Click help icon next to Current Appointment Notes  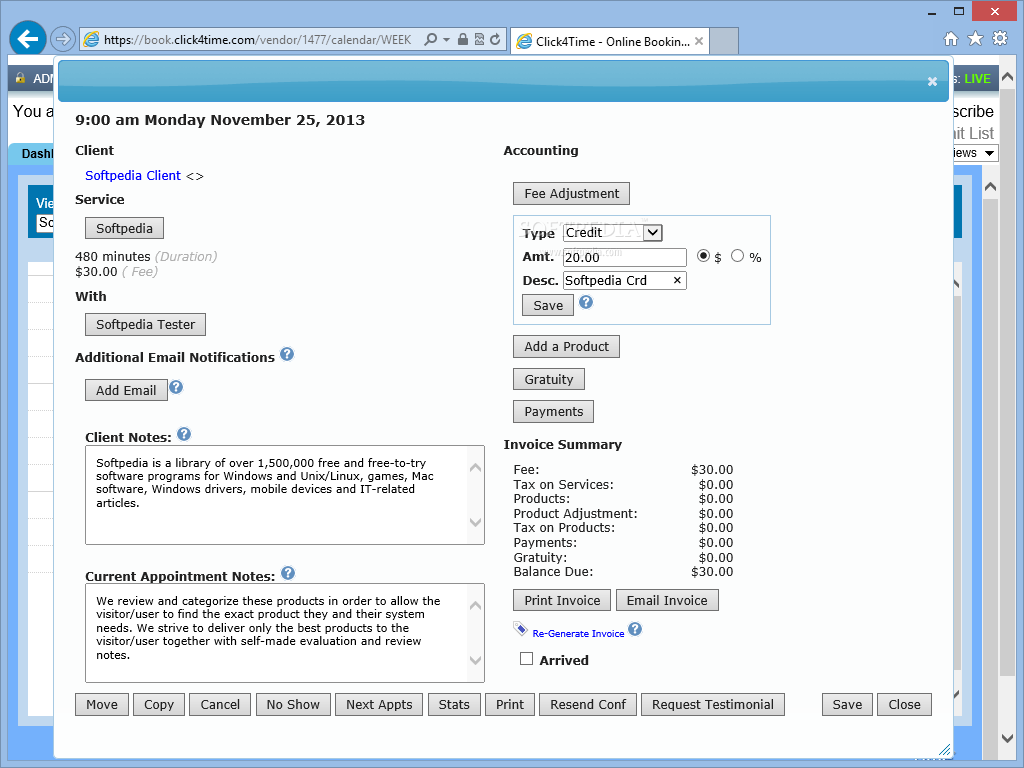[x=288, y=573]
